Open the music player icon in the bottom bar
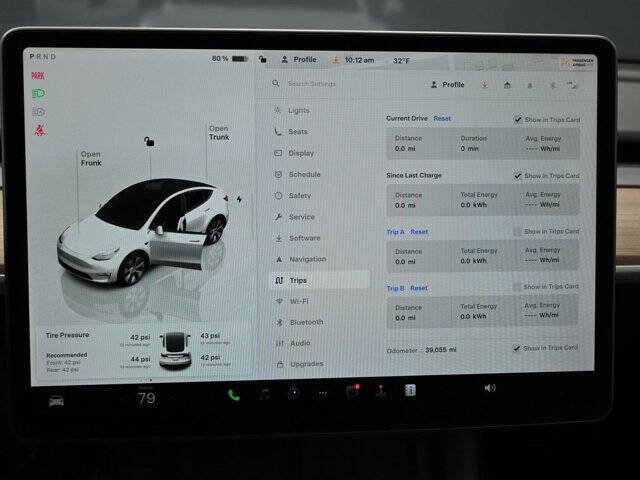The width and height of the screenshot is (640, 480). (x=264, y=394)
